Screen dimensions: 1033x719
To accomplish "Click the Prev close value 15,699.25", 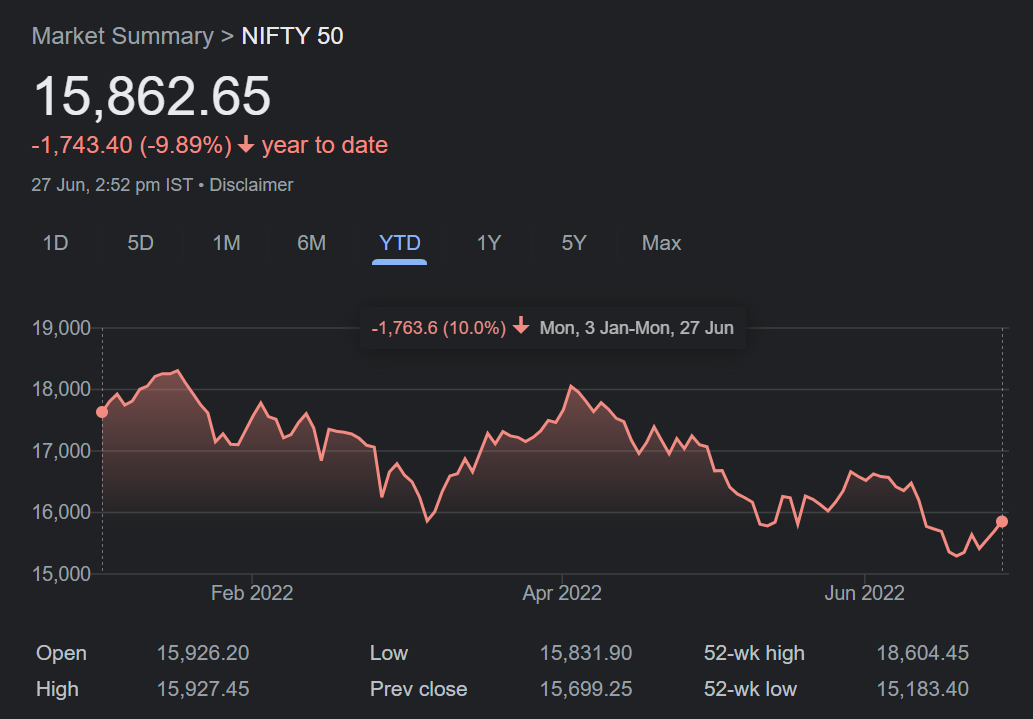I will pyautogui.click(x=586, y=689).
